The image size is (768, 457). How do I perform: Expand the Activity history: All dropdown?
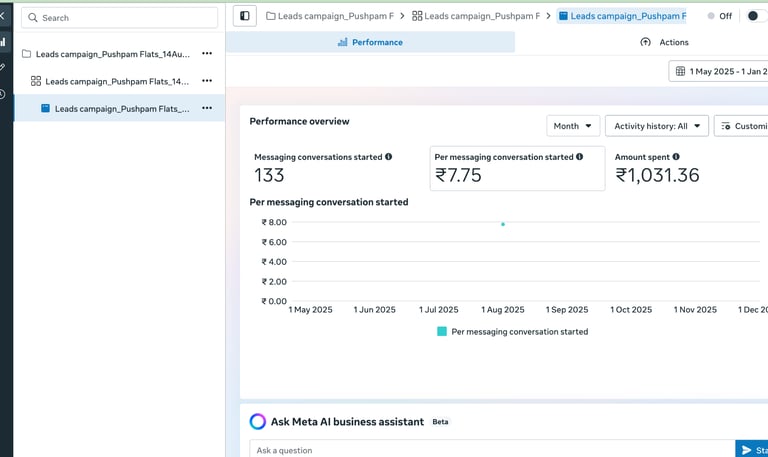pos(656,126)
